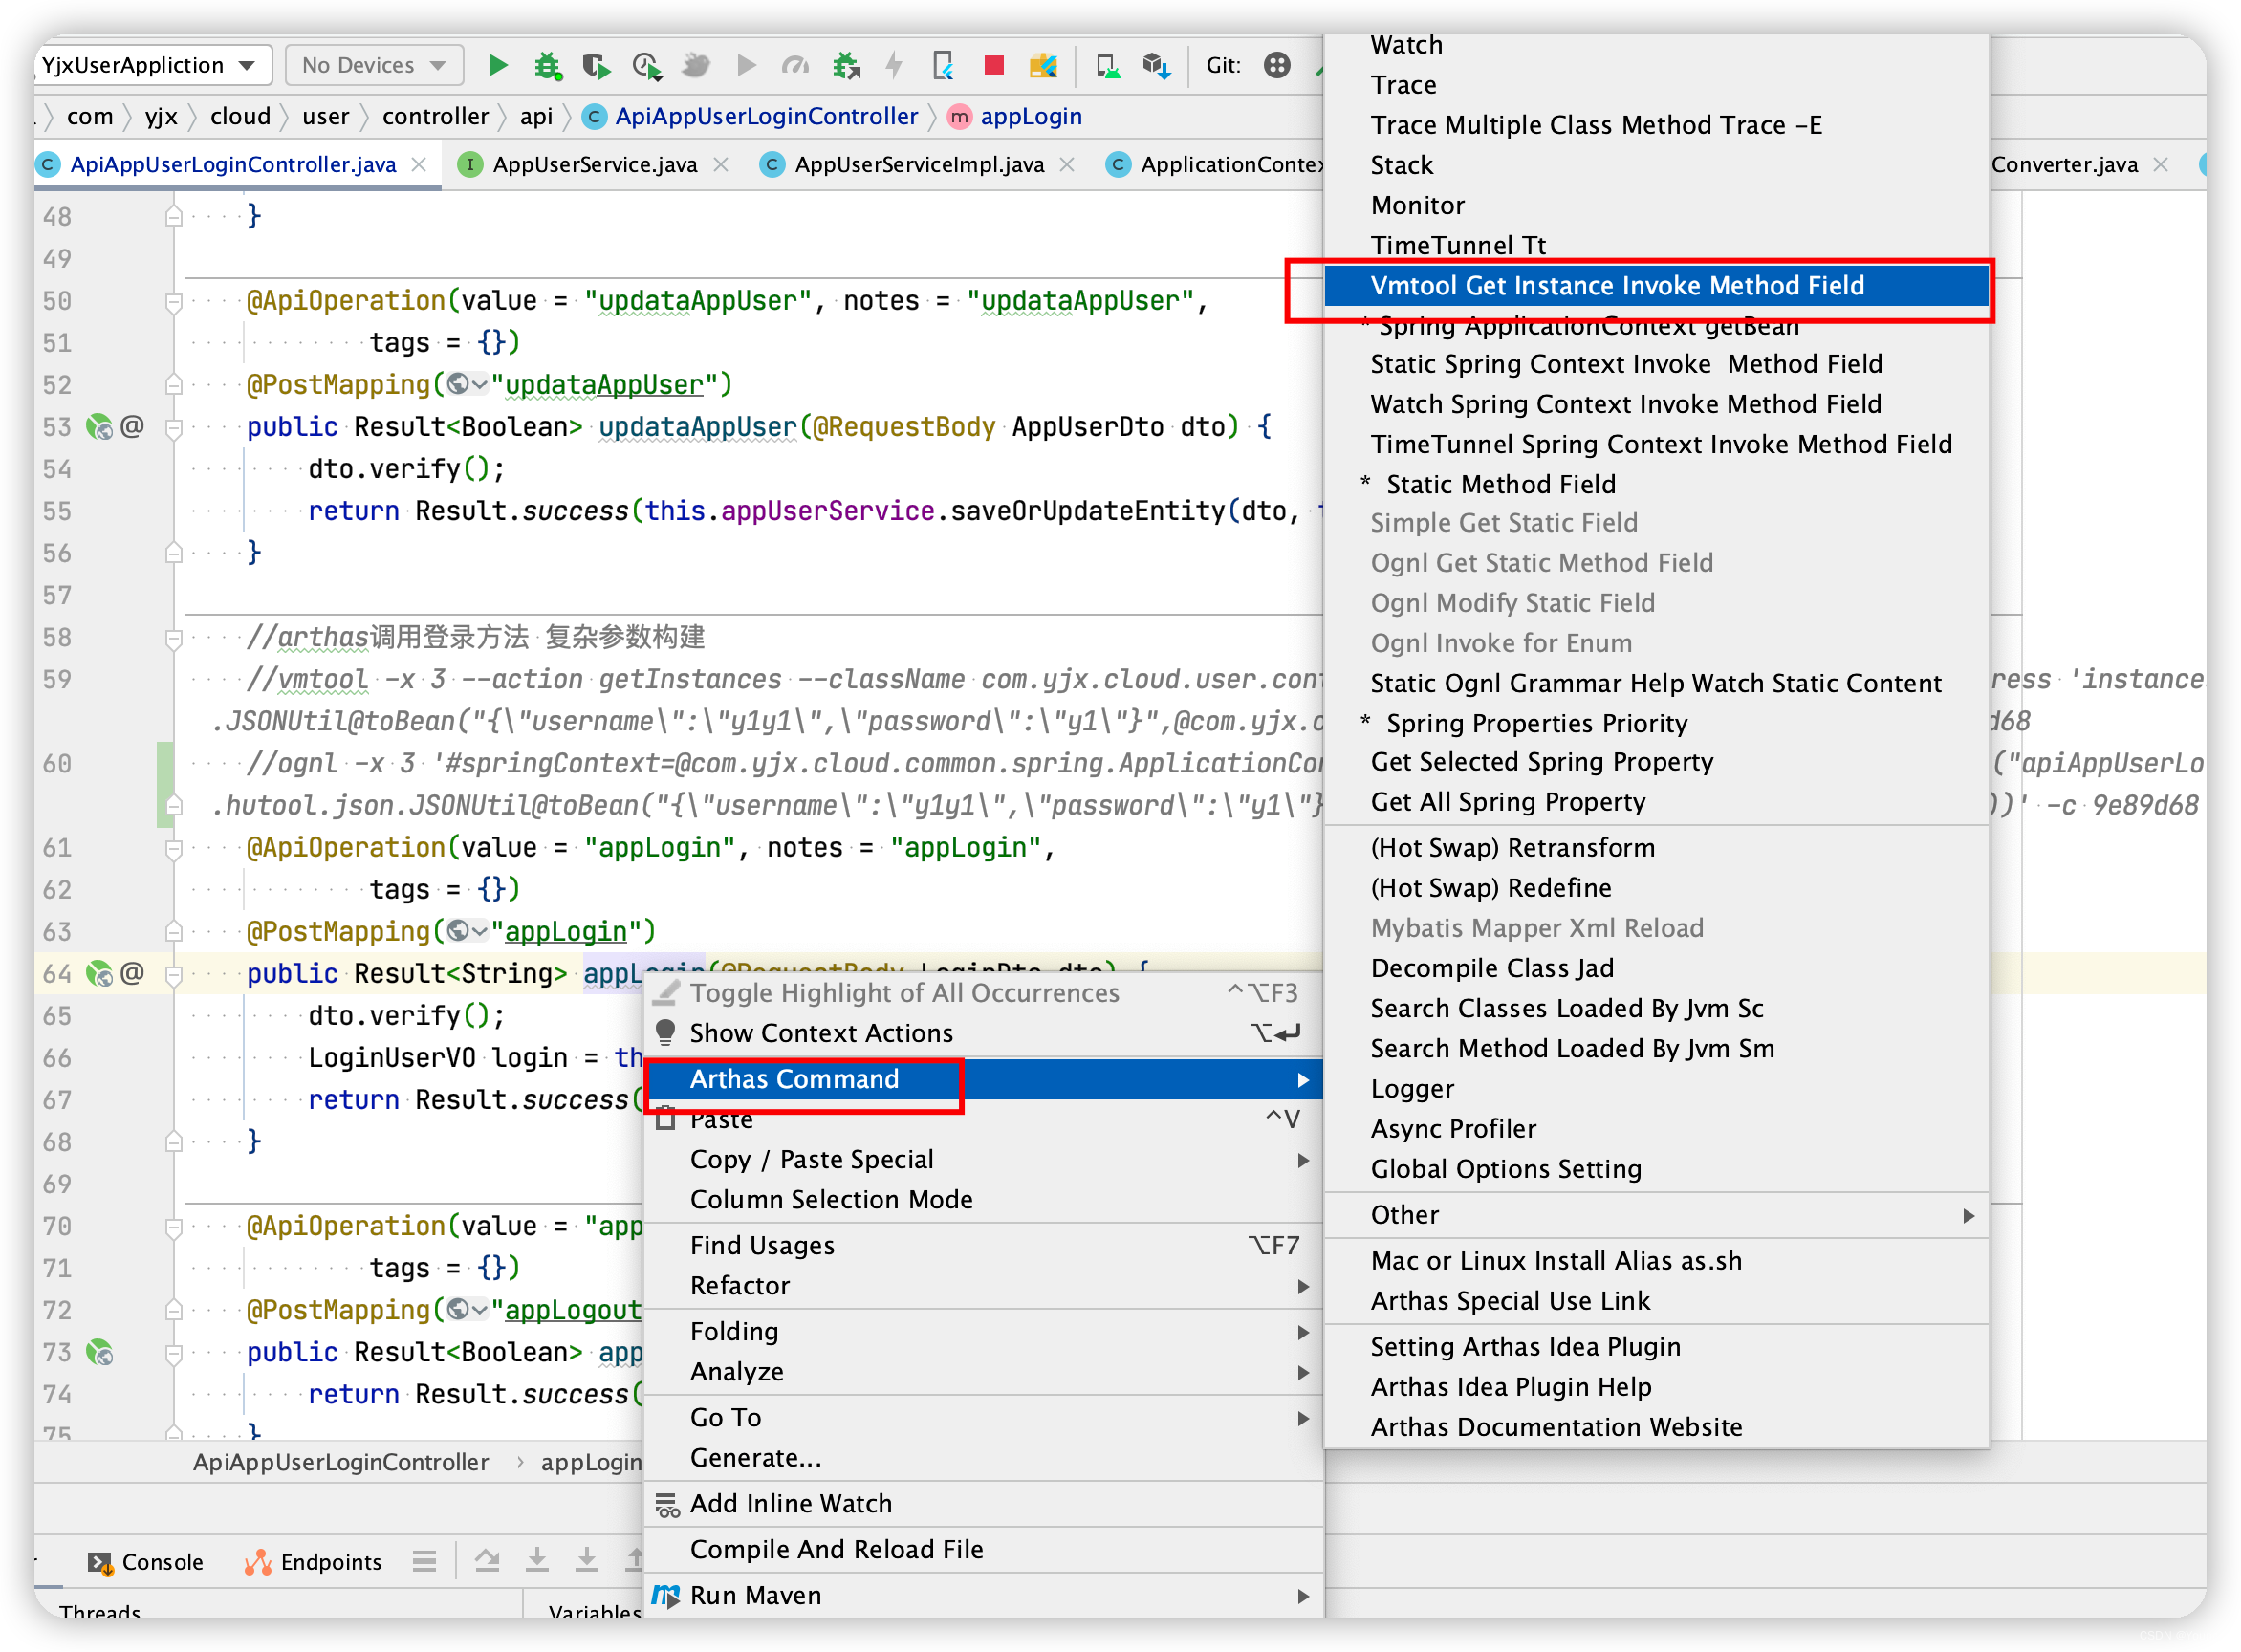Open the Flutter folder icon in toolbar
Screen dimensions: 2241x1652
coord(1043,66)
